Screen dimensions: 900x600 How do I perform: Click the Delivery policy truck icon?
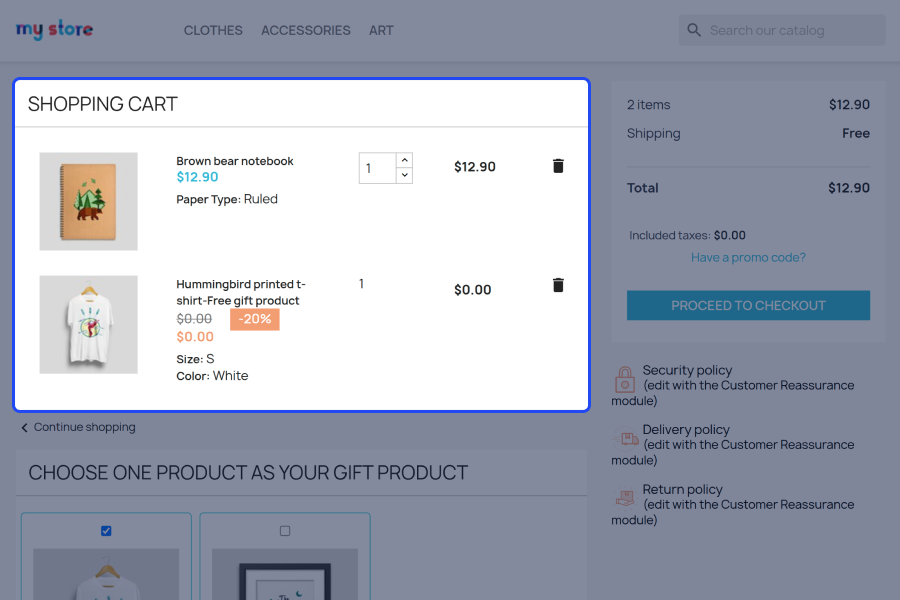(x=626, y=439)
